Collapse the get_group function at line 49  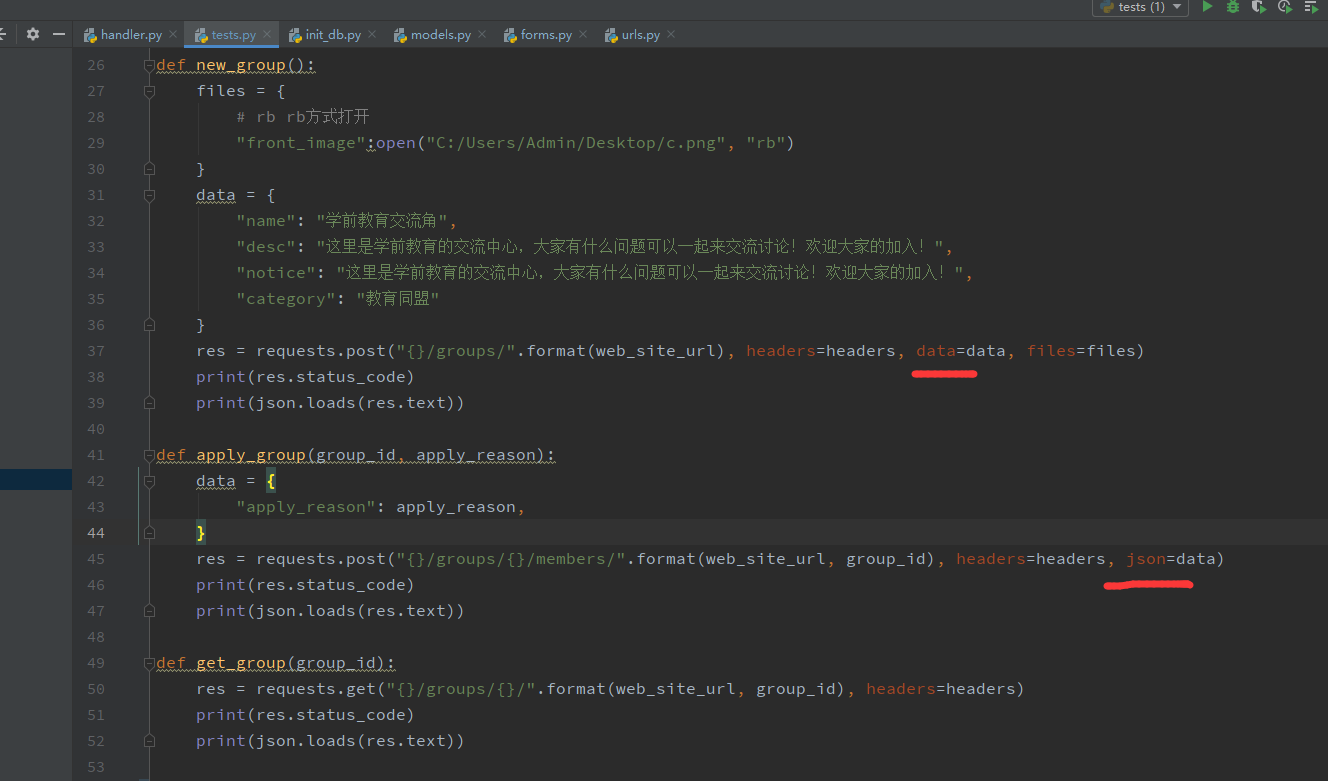(x=149, y=663)
